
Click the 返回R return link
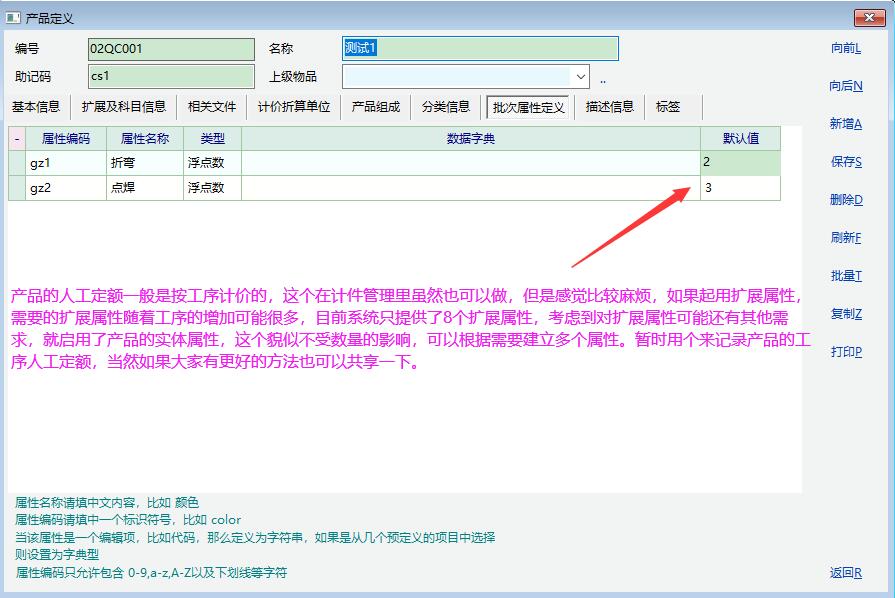pyautogui.click(x=845, y=573)
